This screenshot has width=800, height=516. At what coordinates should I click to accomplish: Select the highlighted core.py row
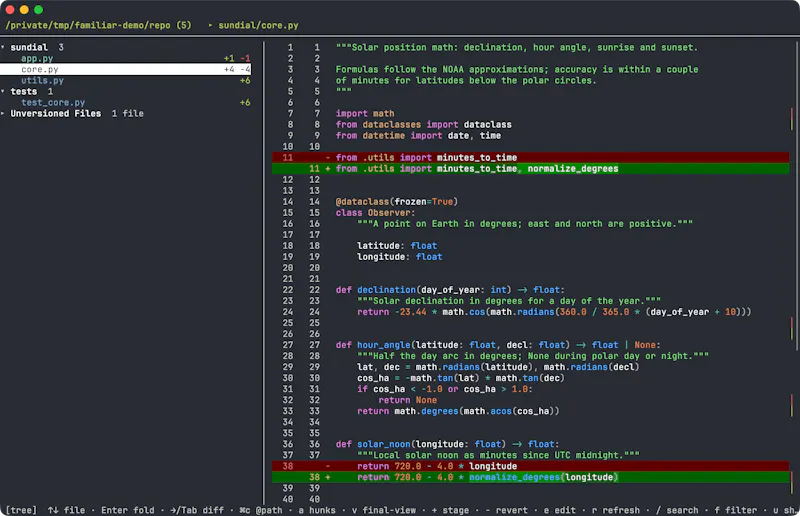pyautogui.click(x=126, y=69)
